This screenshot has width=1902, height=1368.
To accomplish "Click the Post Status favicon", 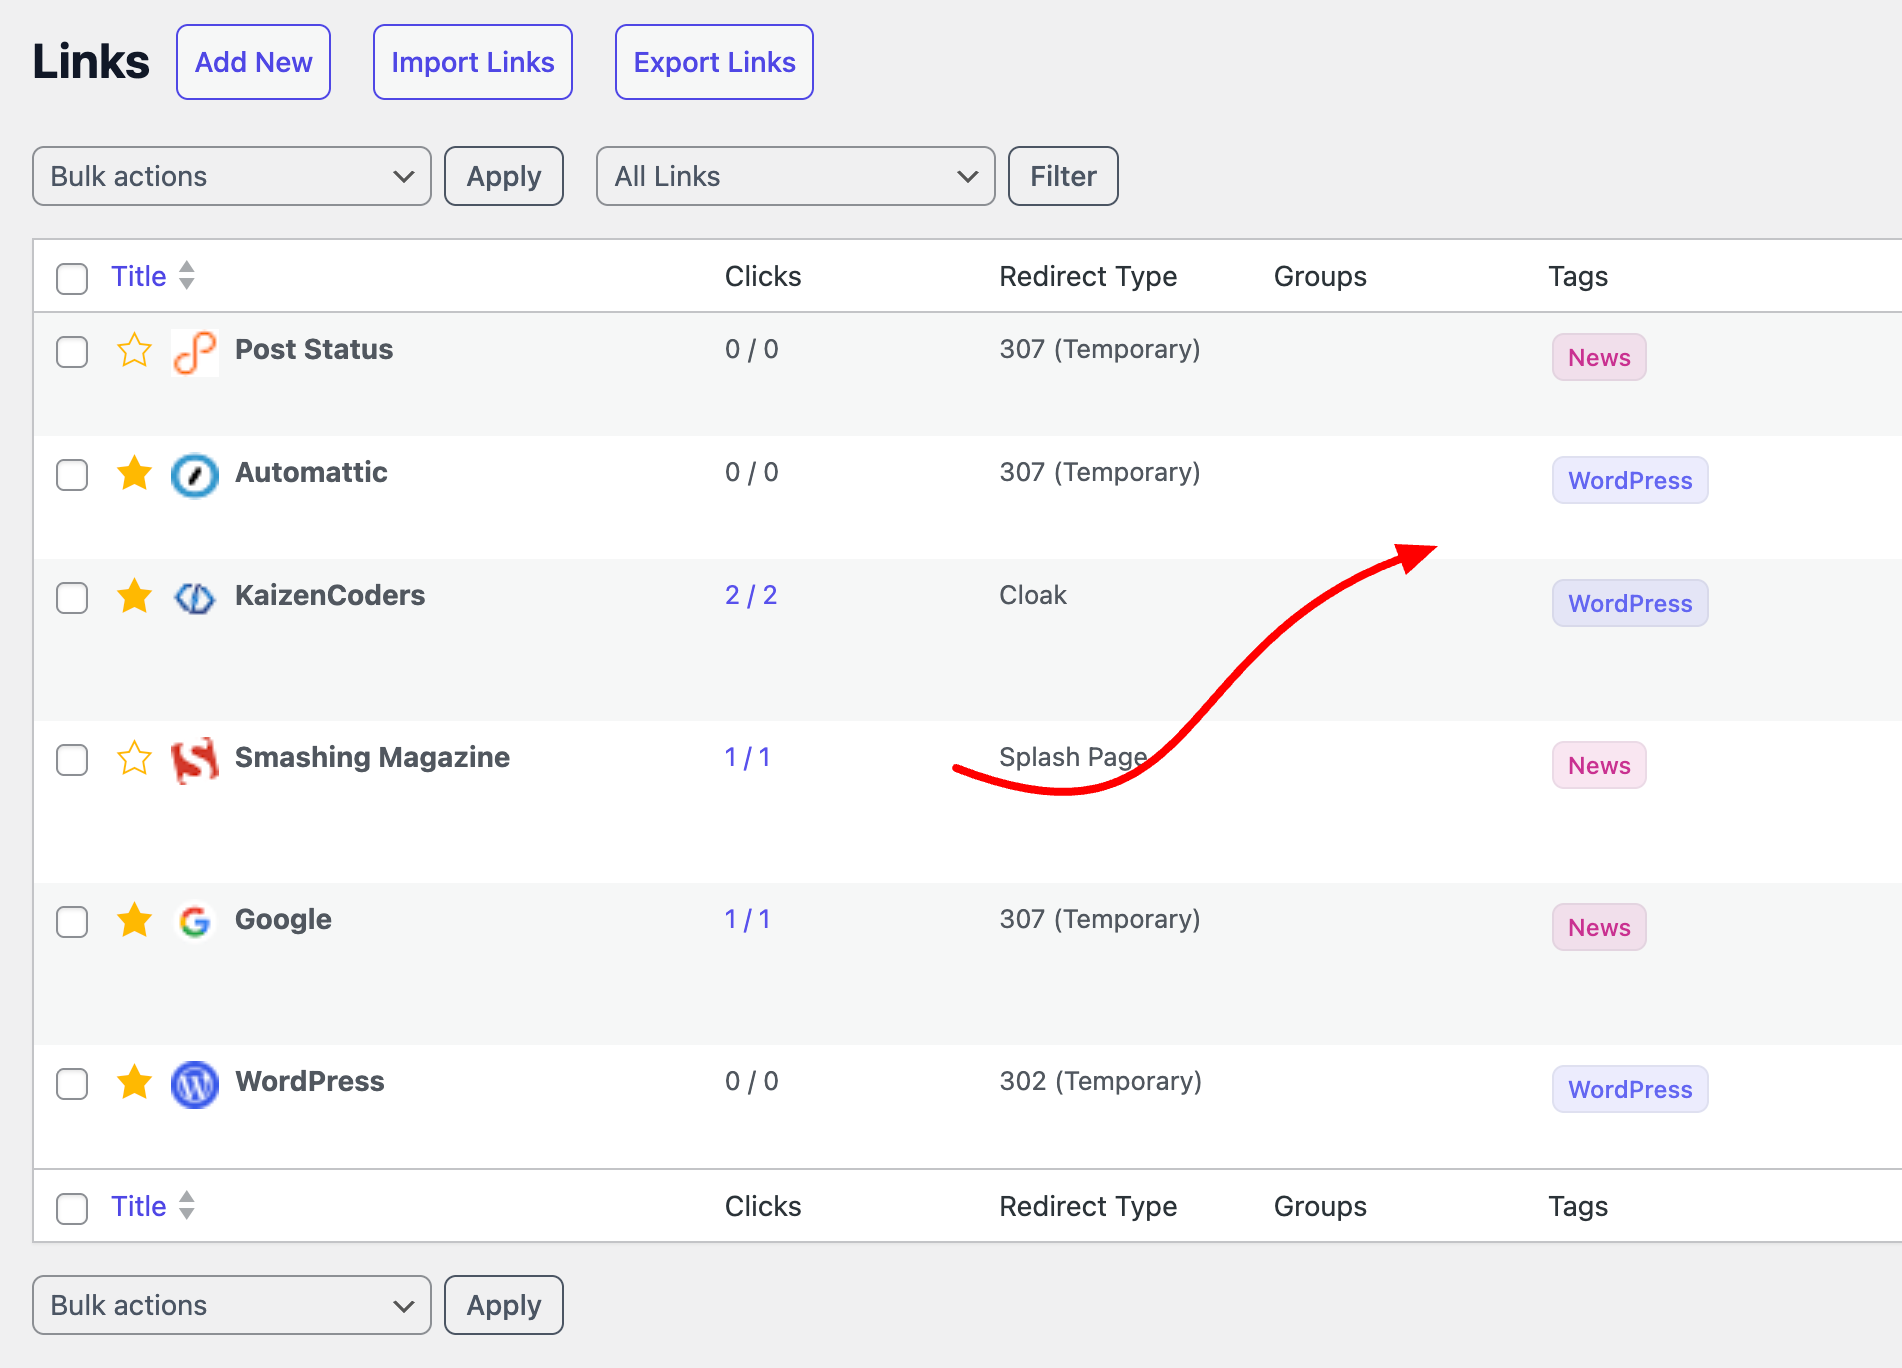I will (x=195, y=352).
